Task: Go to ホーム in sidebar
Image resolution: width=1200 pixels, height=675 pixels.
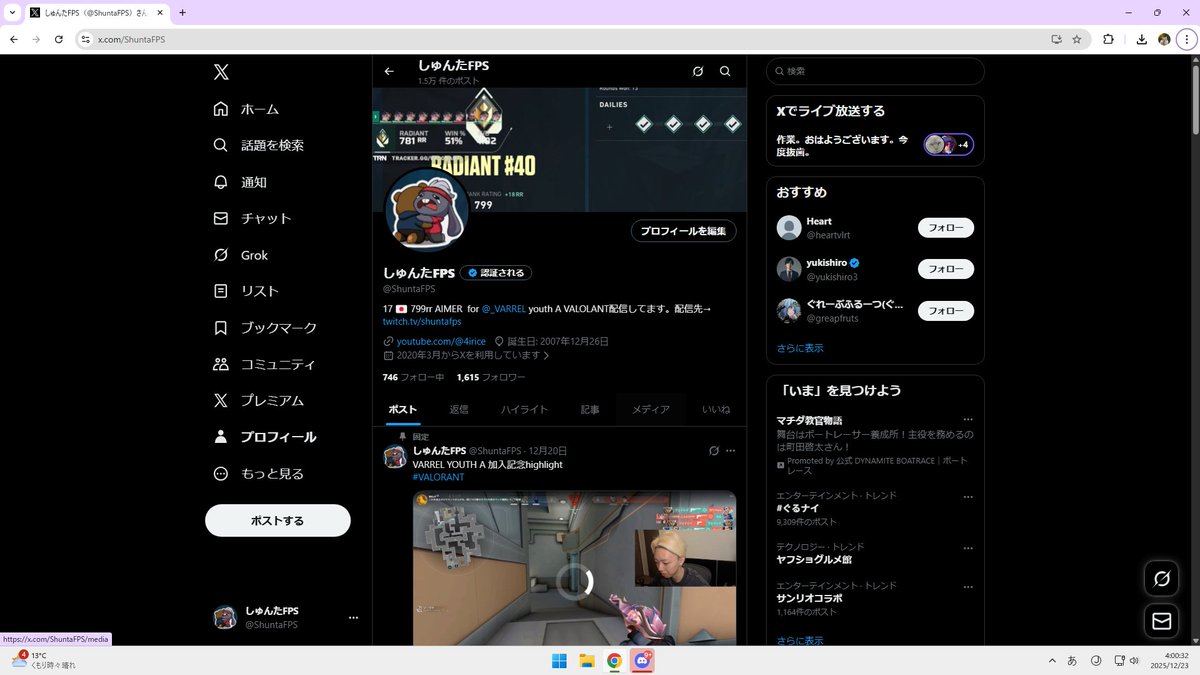Action: coord(246,109)
